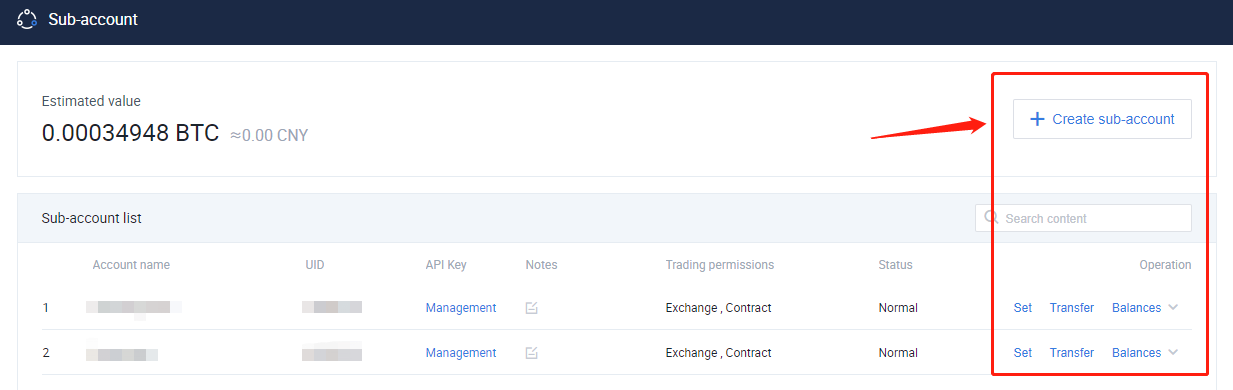Create a new sub-account
Viewport: 1233px width, 390px height.
pos(1102,119)
